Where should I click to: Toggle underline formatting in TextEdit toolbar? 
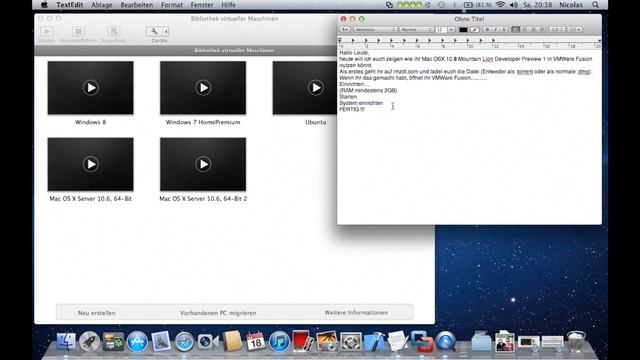pos(504,29)
